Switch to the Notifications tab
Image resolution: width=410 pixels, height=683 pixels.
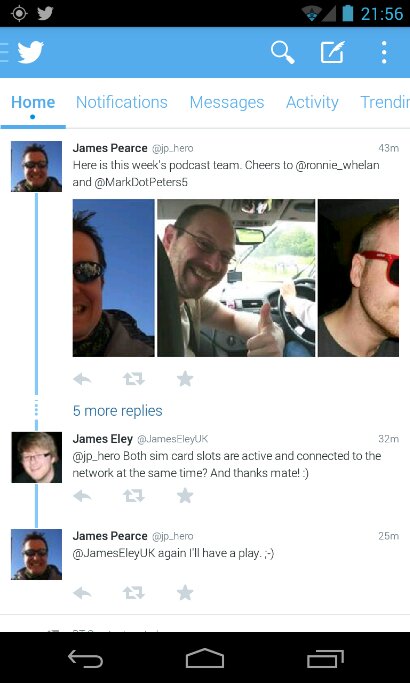122,102
